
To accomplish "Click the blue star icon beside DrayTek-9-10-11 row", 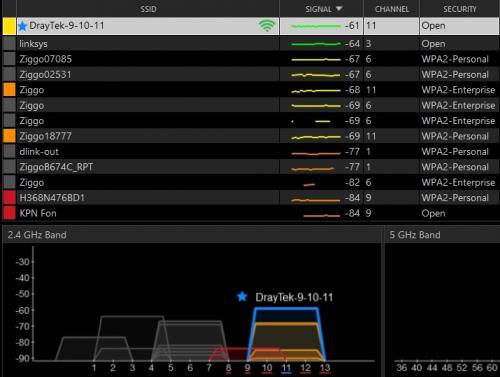I will coord(22,26).
